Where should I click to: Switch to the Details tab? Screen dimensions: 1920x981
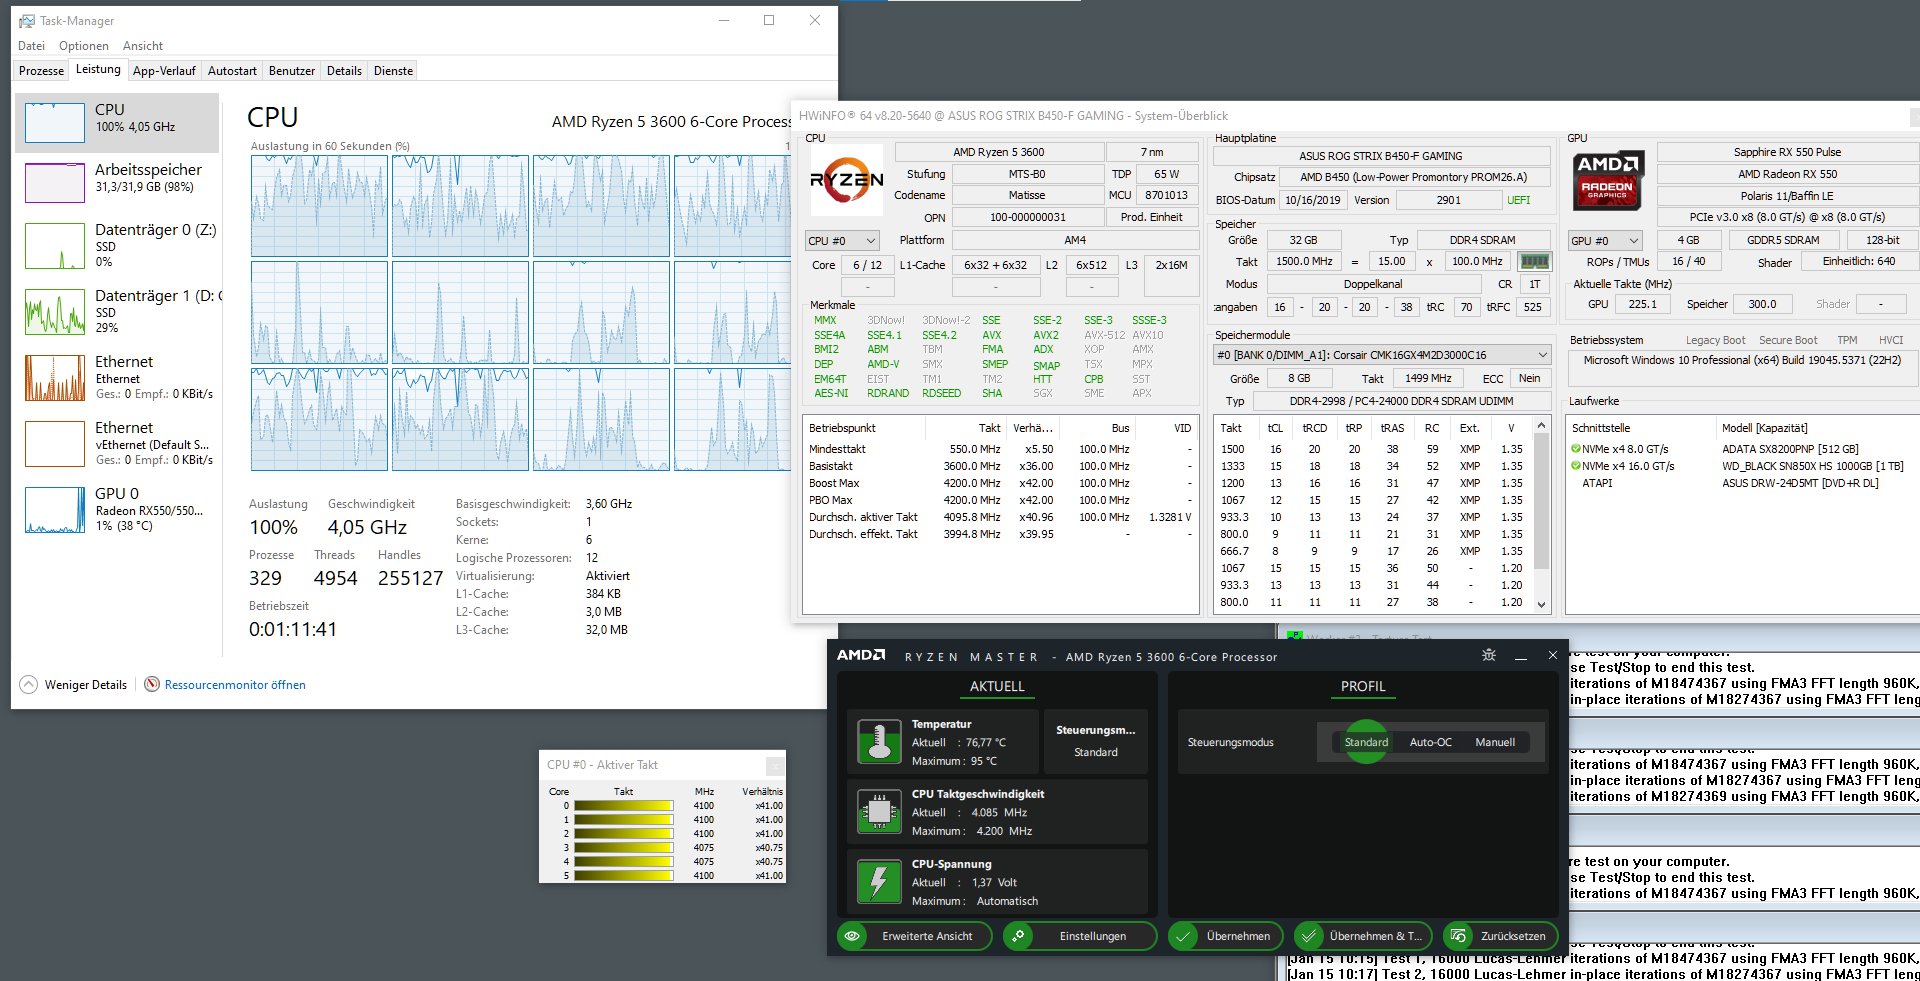pos(344,71)
